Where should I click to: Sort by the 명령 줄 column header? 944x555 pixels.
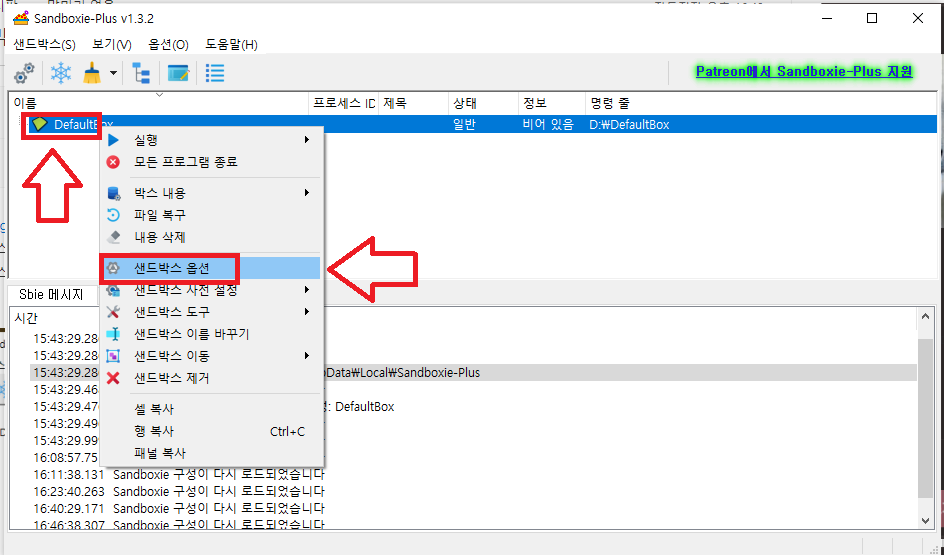coord(761,103)
